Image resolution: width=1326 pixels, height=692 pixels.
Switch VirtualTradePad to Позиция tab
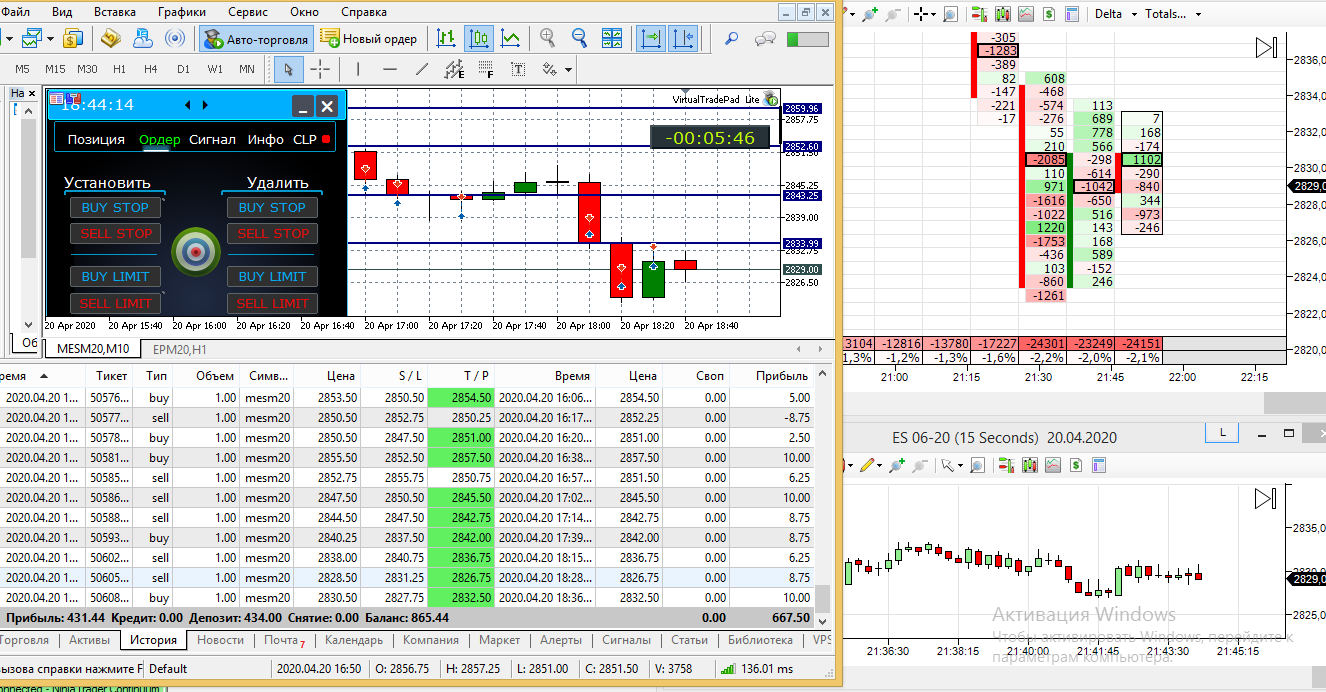(96, 140)
